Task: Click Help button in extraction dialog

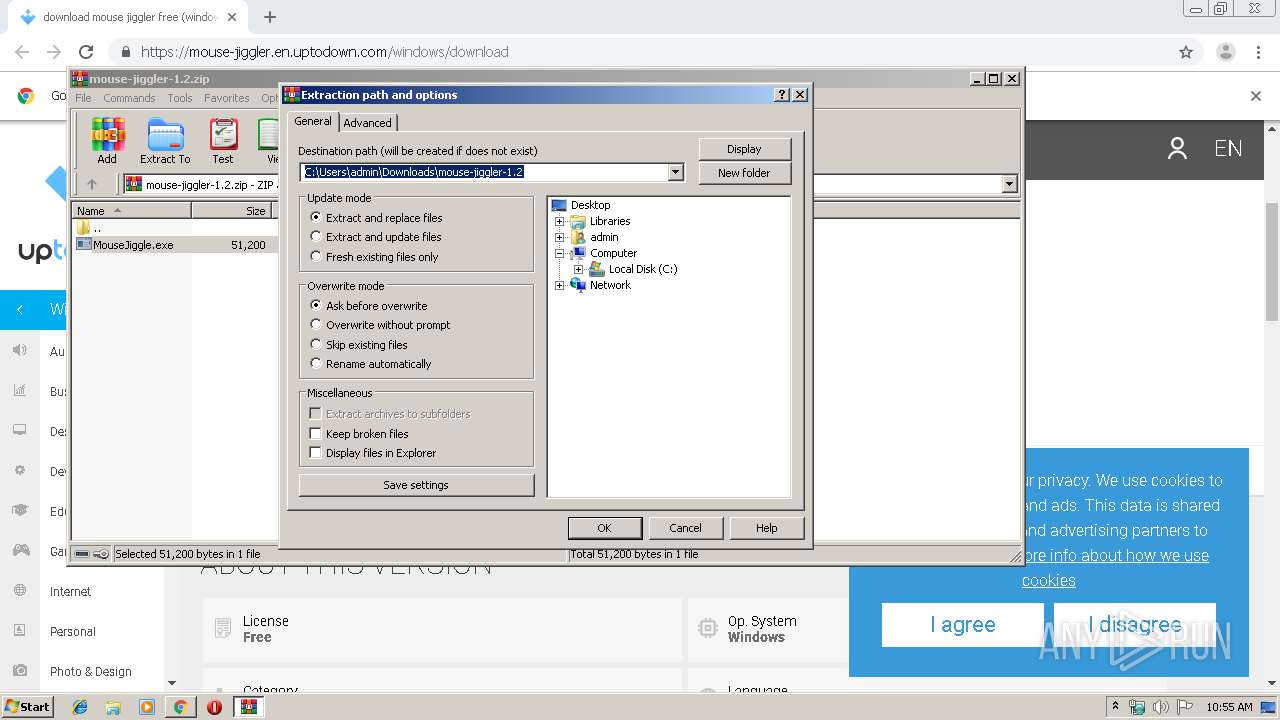Action: (767, 528)
